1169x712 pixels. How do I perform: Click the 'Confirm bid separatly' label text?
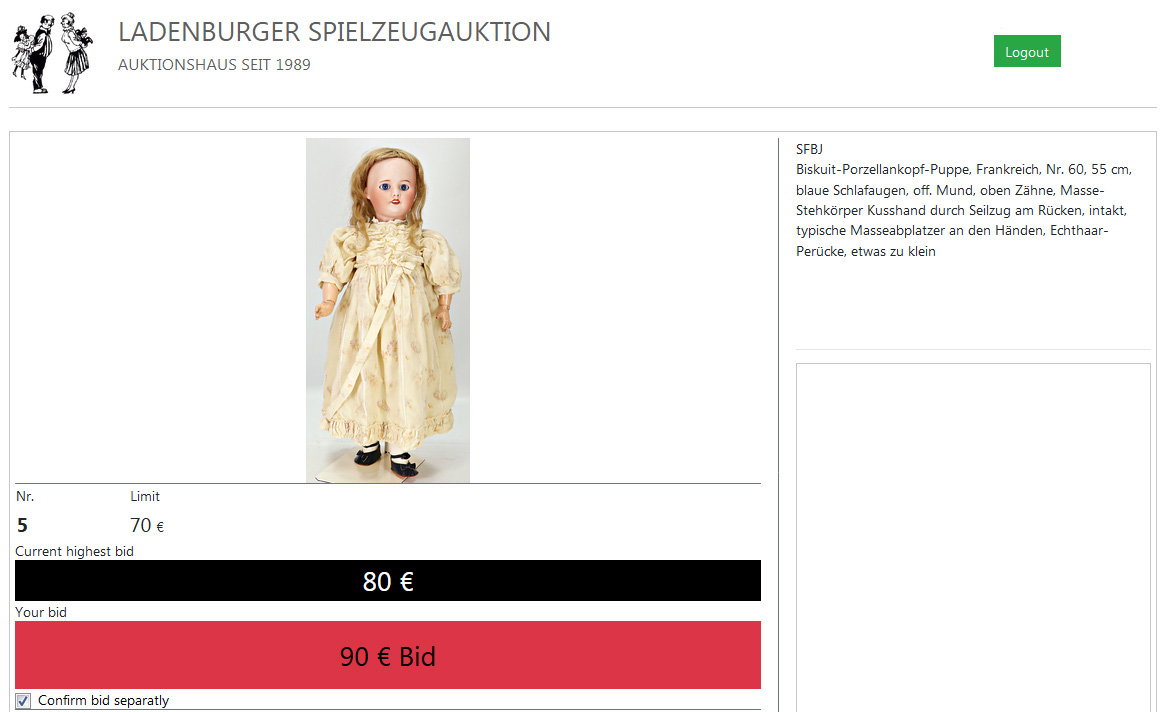tap(104, 701)
